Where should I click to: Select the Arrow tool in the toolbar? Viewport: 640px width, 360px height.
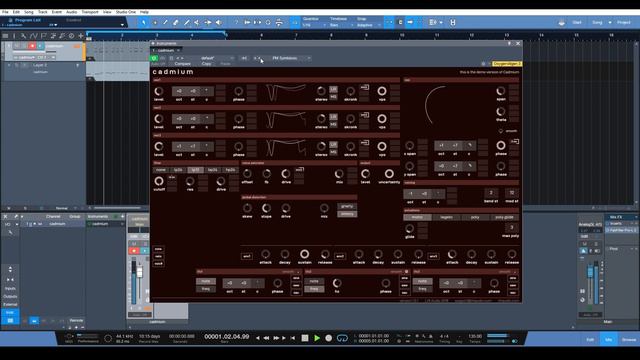pyautogui.click(x=143, y=22)
